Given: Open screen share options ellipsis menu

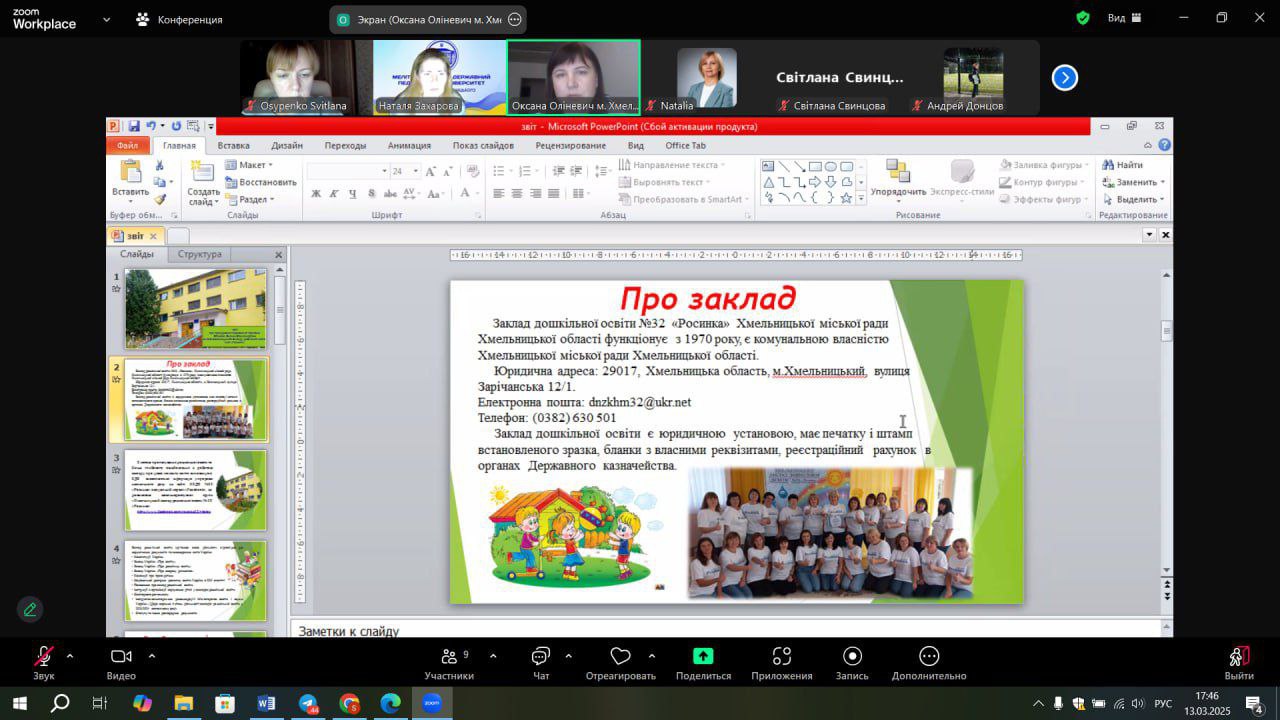Looking at the screenshot, I should (514, 19).
